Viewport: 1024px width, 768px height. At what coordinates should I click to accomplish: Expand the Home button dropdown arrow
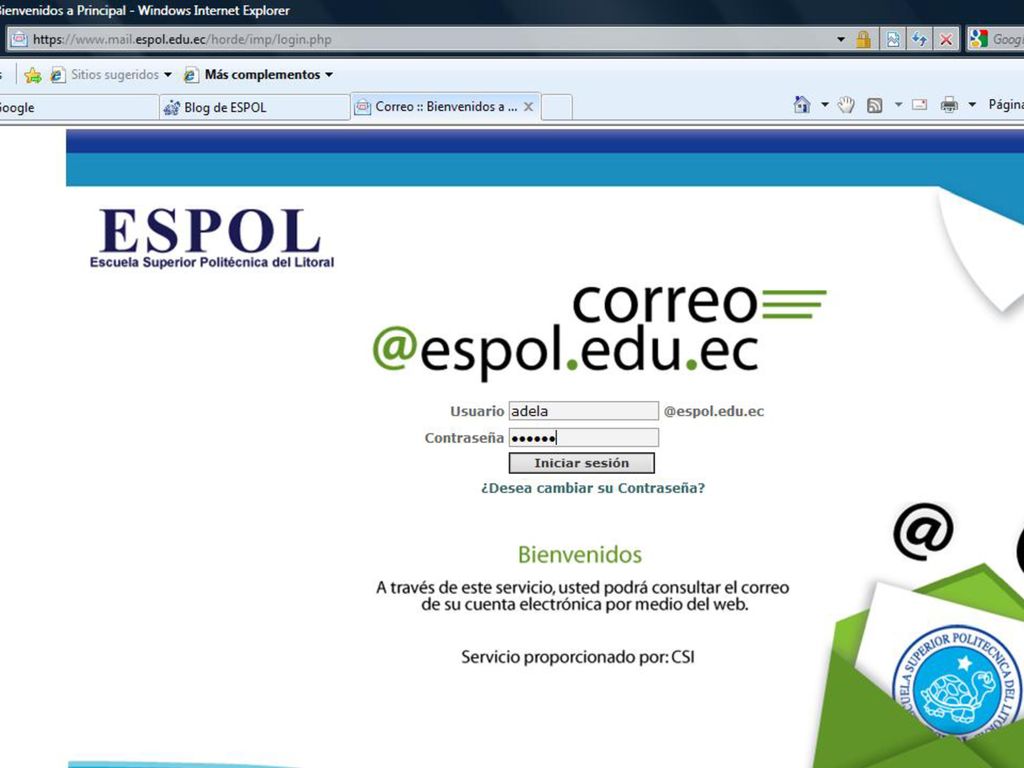click(x=825, y=104)
